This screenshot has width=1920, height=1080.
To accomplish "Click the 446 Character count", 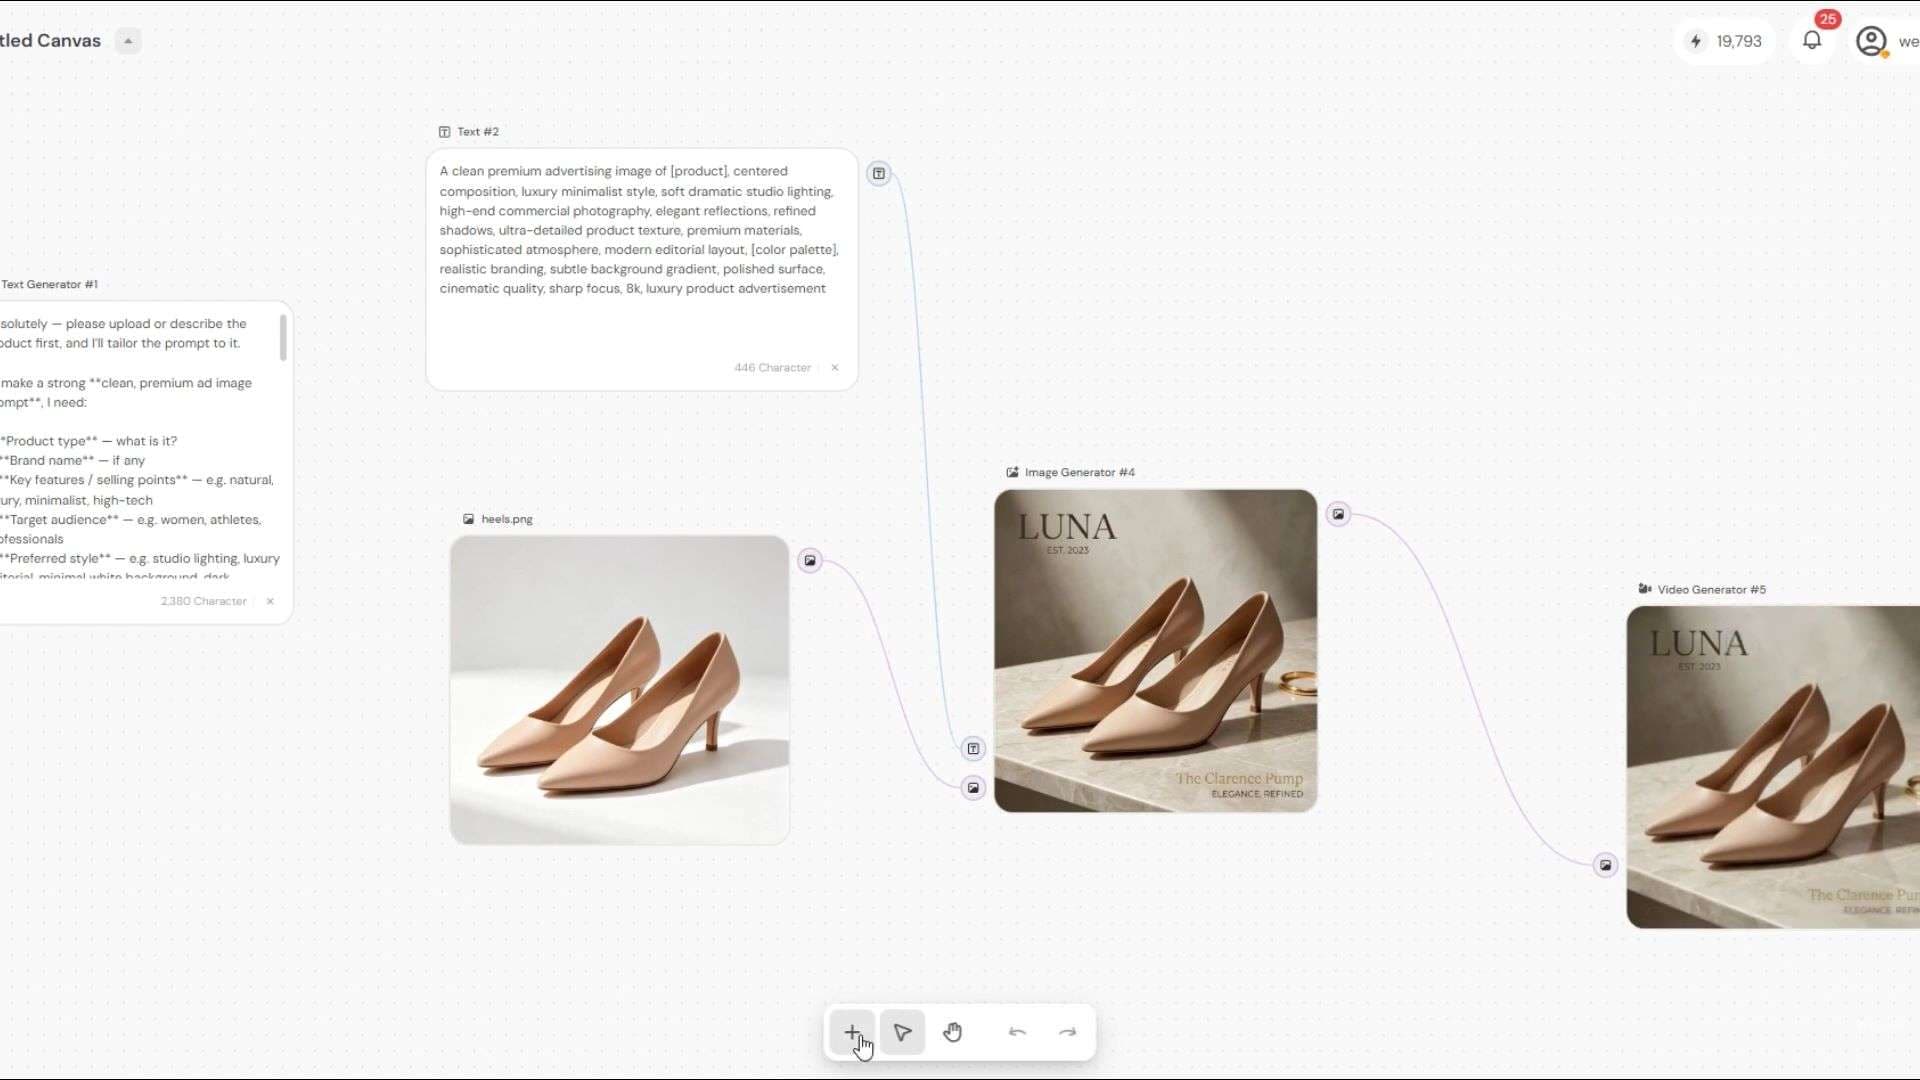I will click(x=772, y=367).
